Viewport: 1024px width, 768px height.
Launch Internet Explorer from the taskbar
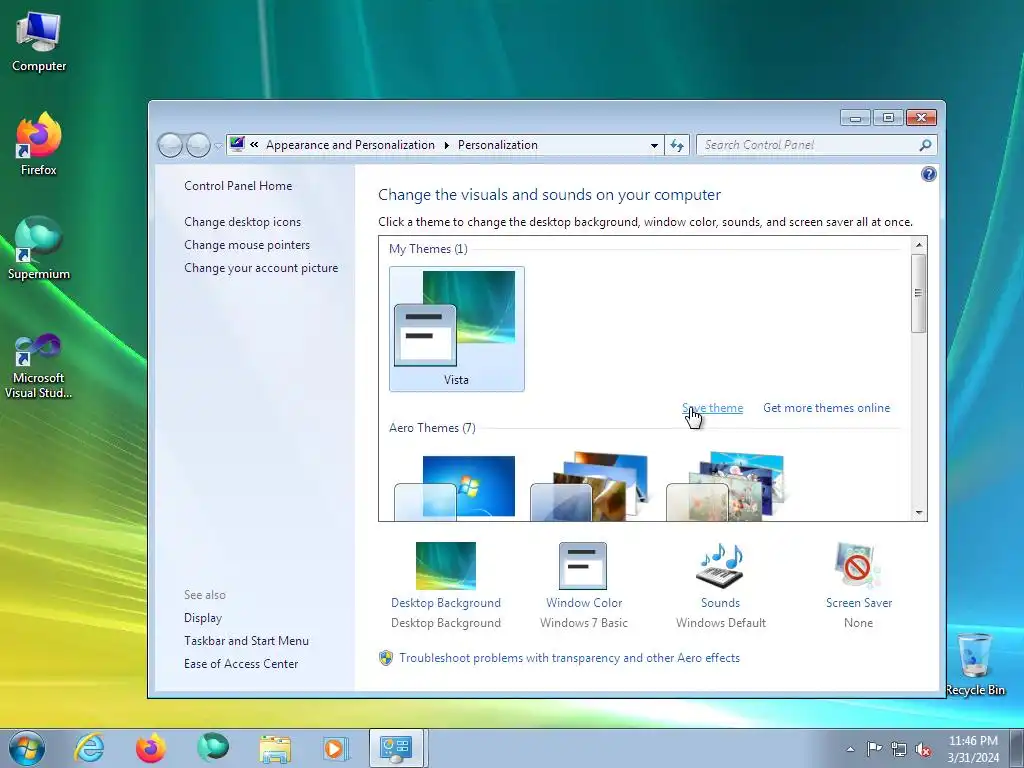coord(89,748)
